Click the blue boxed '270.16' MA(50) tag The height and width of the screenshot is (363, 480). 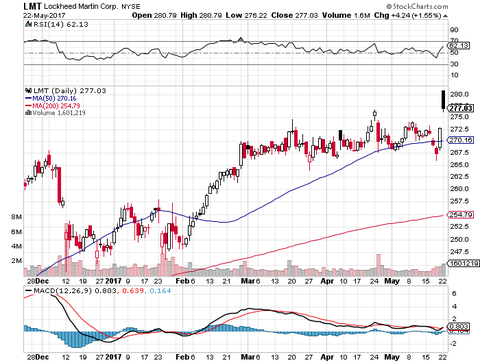[x=461, y=140]
